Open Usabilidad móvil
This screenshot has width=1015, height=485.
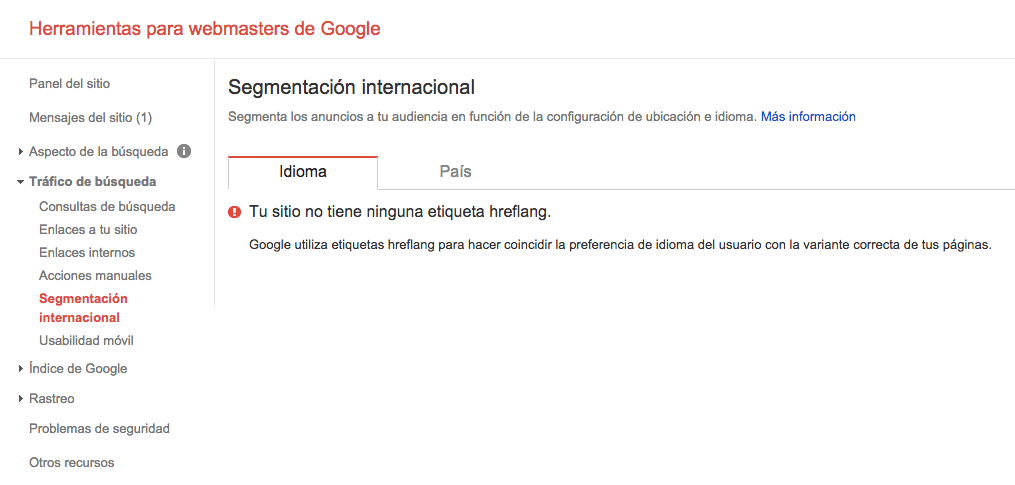pyautogui.click(x=86, y=341)
